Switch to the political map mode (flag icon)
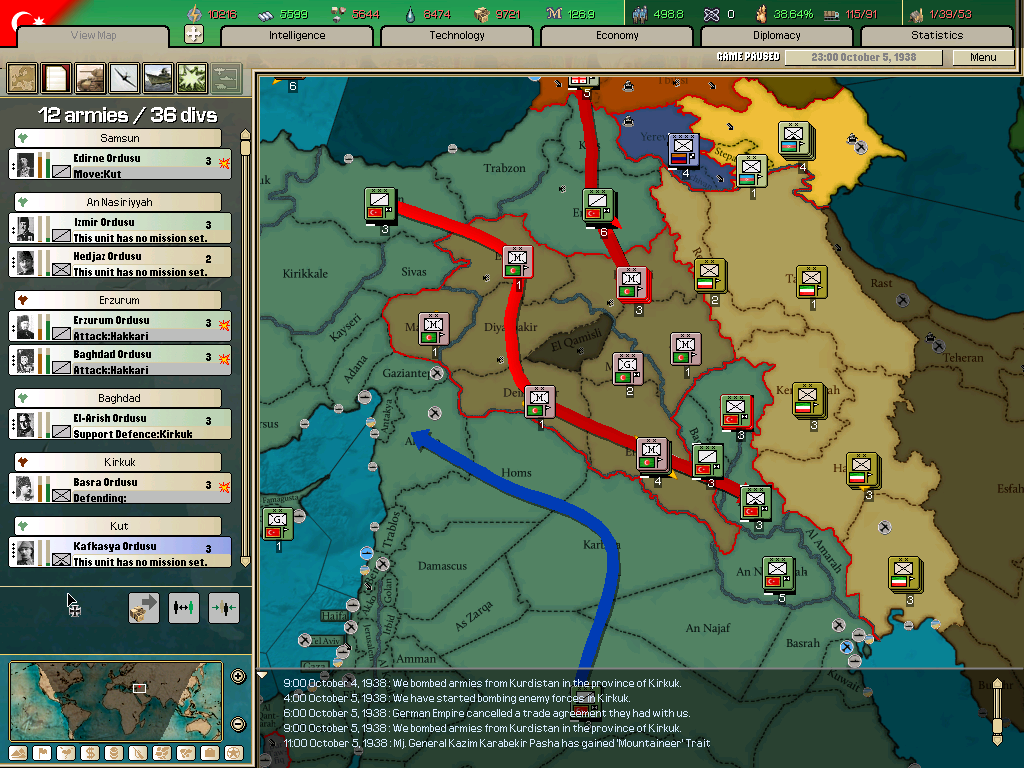1024x768 pixels. (43, 753)
